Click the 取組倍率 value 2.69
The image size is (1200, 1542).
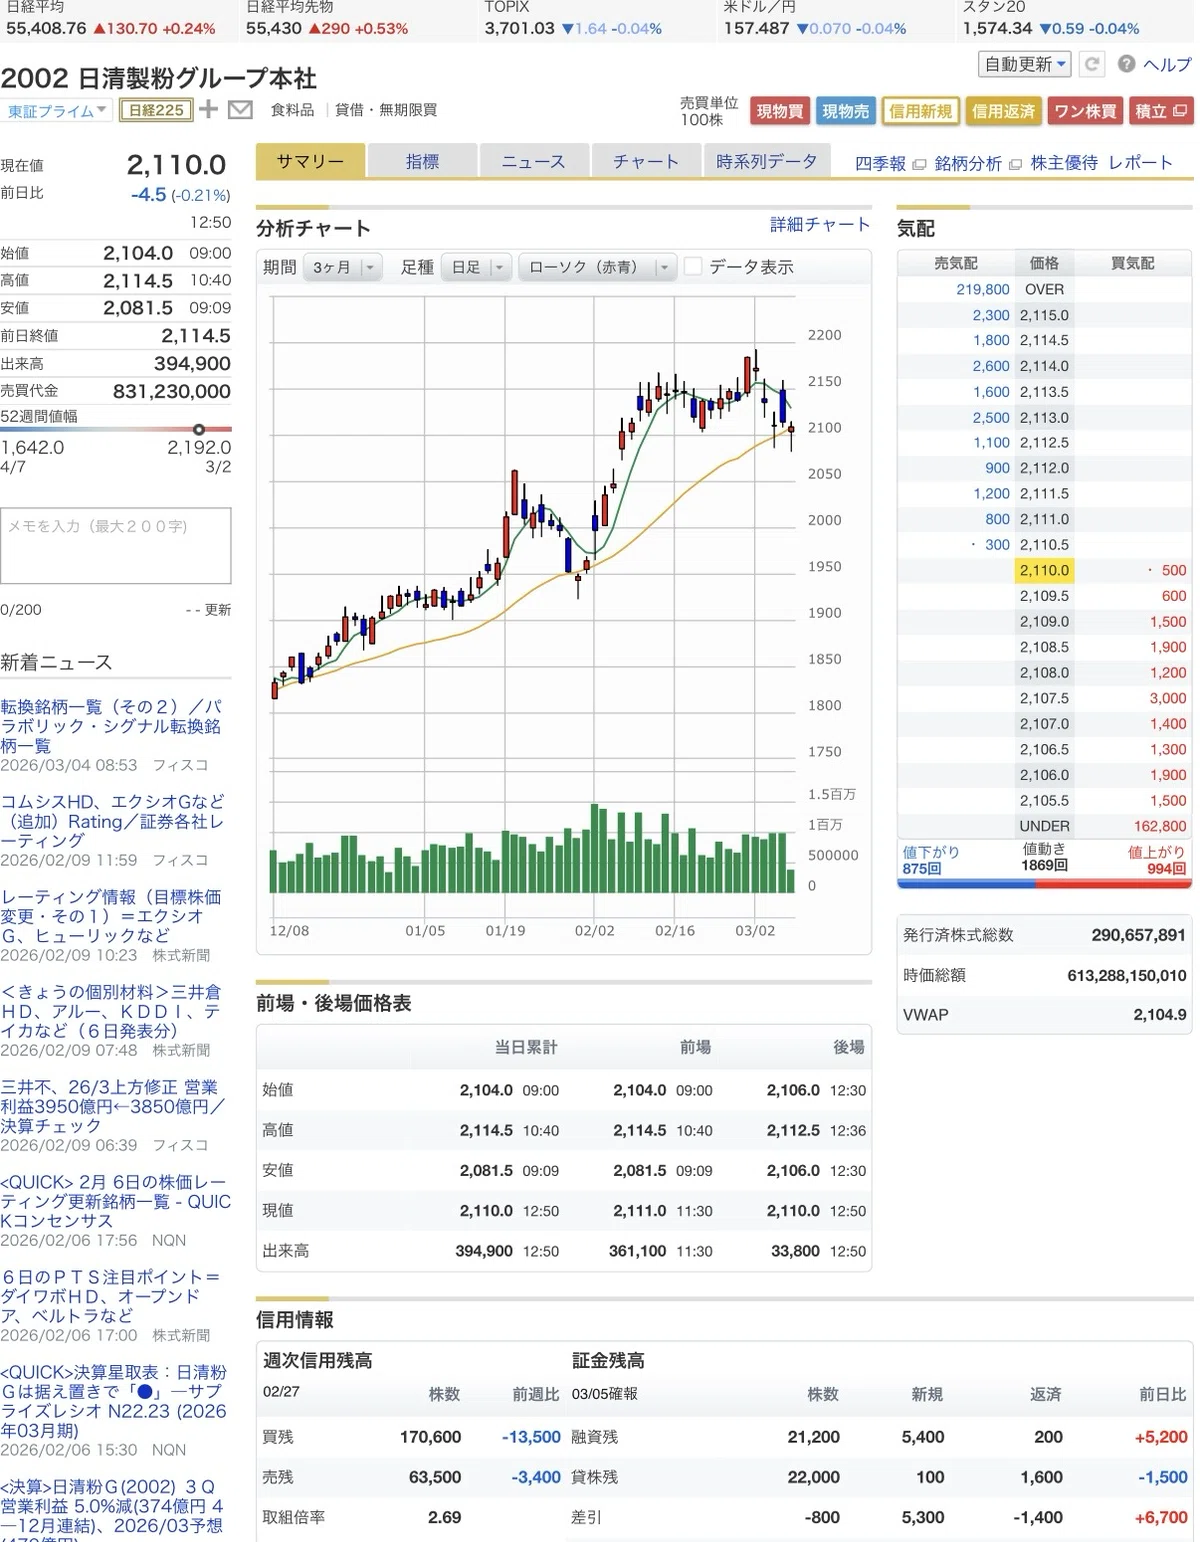[444, 1517]
